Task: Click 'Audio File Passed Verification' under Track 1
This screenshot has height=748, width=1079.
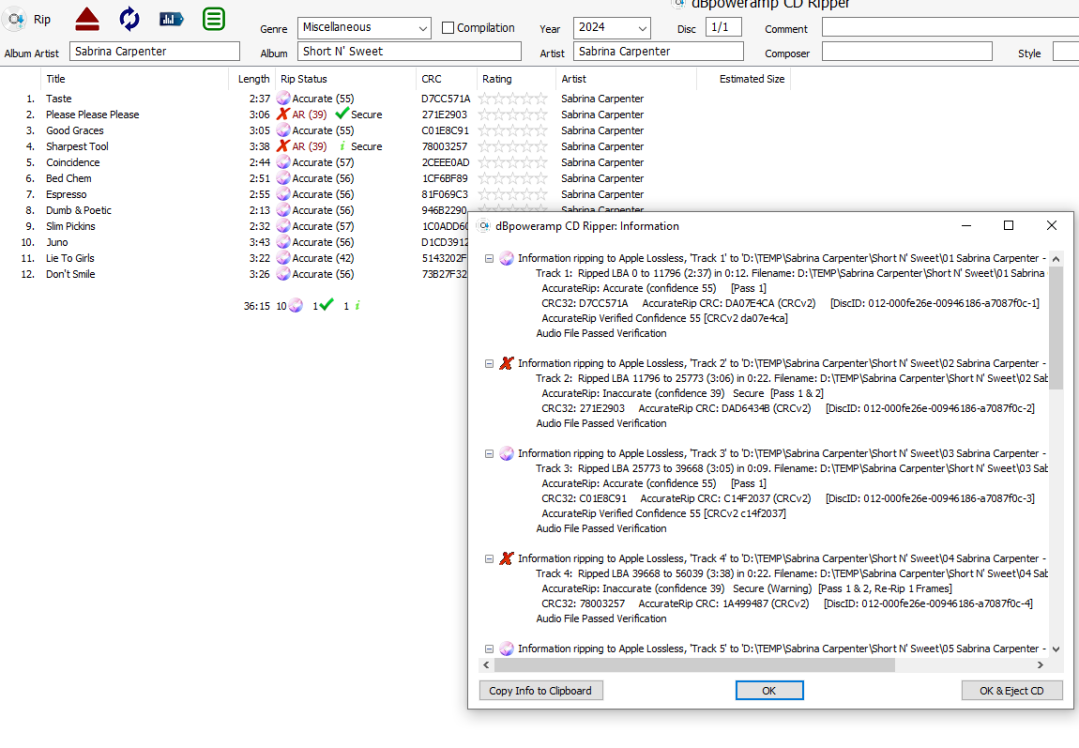Action: 601,333
